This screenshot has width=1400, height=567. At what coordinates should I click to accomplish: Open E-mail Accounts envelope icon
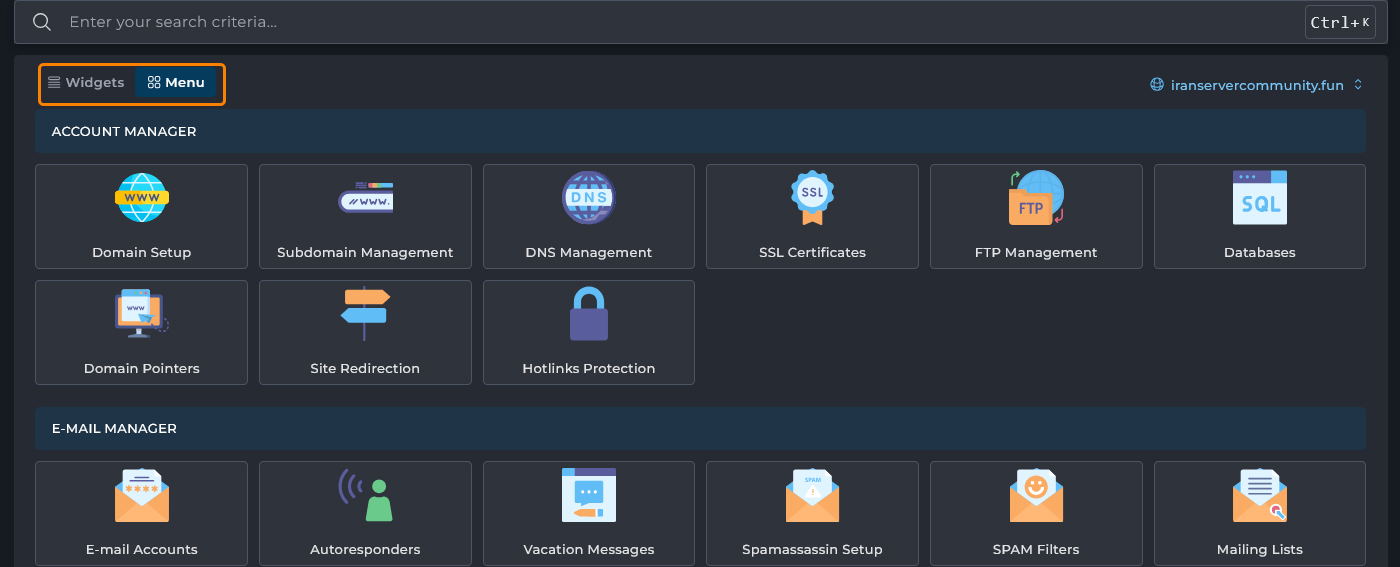[141, 495]
